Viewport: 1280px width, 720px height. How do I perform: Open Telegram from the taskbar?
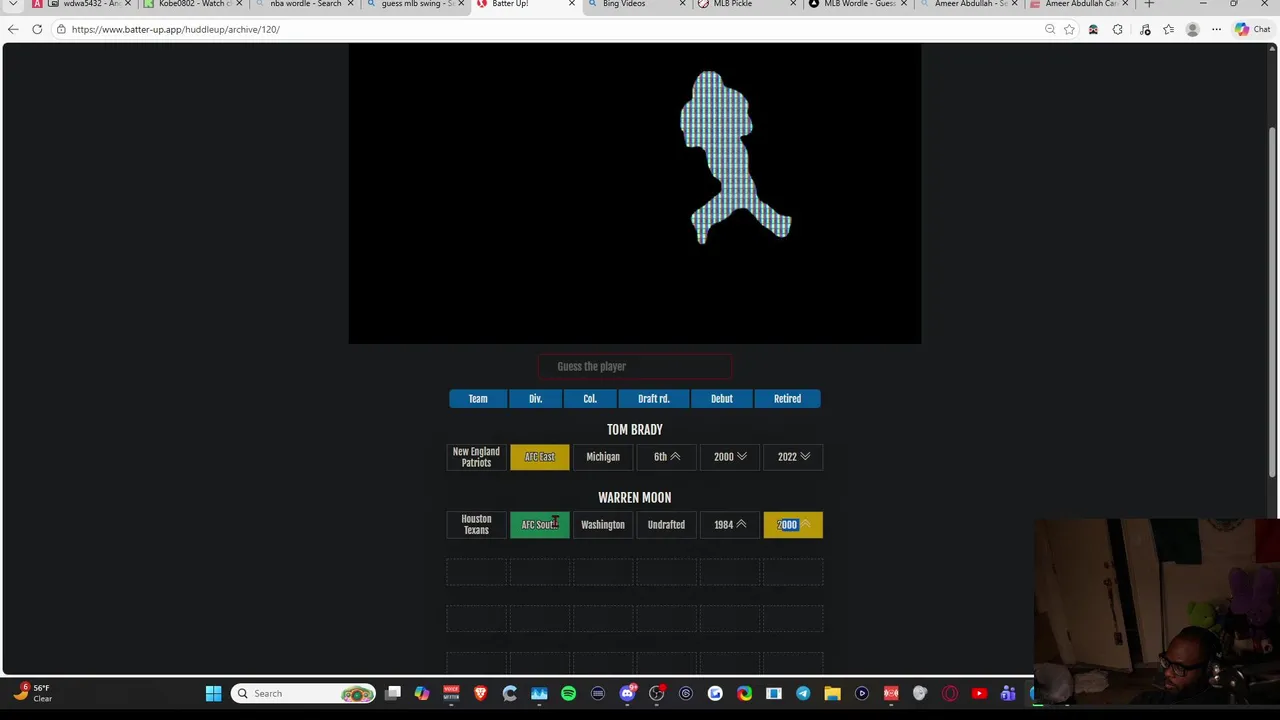803,693
